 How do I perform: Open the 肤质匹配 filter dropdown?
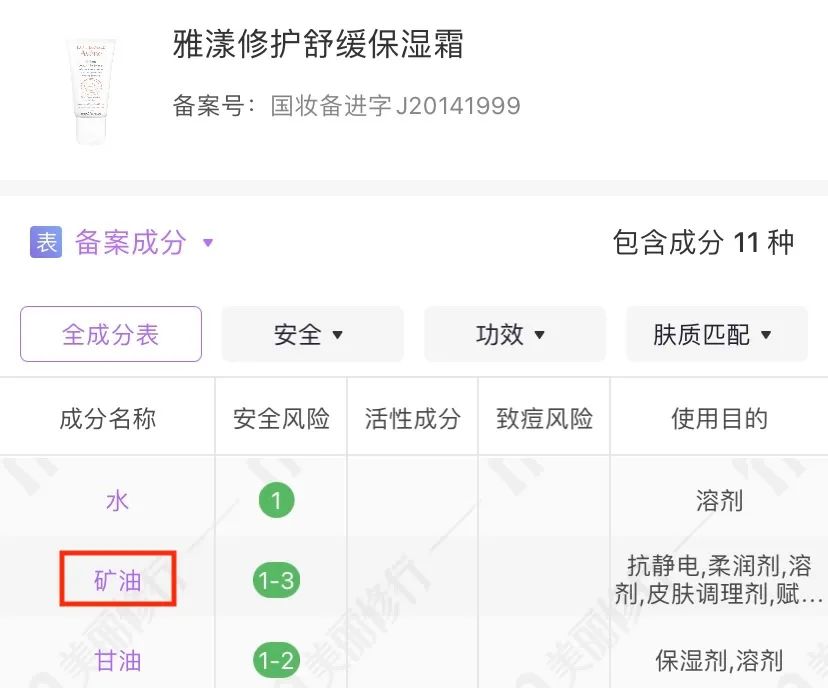(715, 334)
